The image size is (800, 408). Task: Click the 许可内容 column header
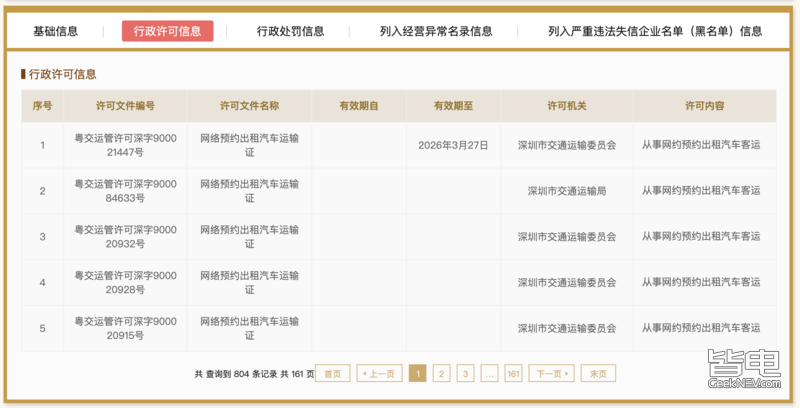pyautogui.click(x=705, y=106)
